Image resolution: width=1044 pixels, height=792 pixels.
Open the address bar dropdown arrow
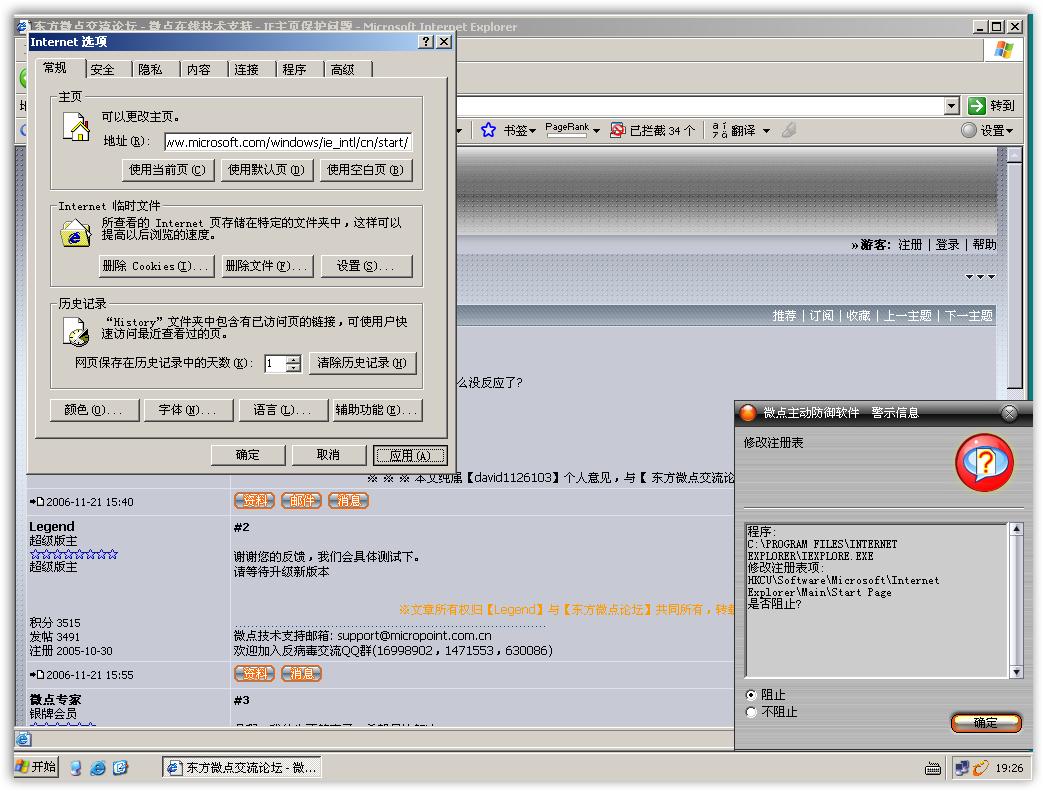952,106
